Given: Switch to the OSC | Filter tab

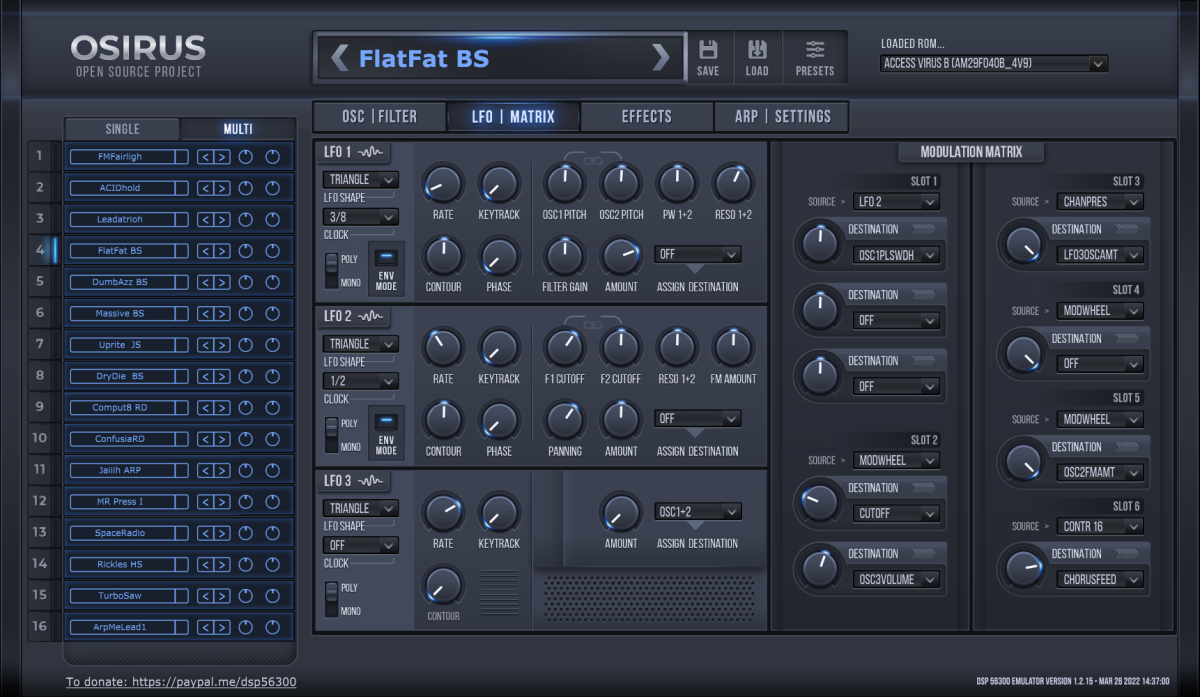Looking at the screenshot, I should click(x=379, y=117).
